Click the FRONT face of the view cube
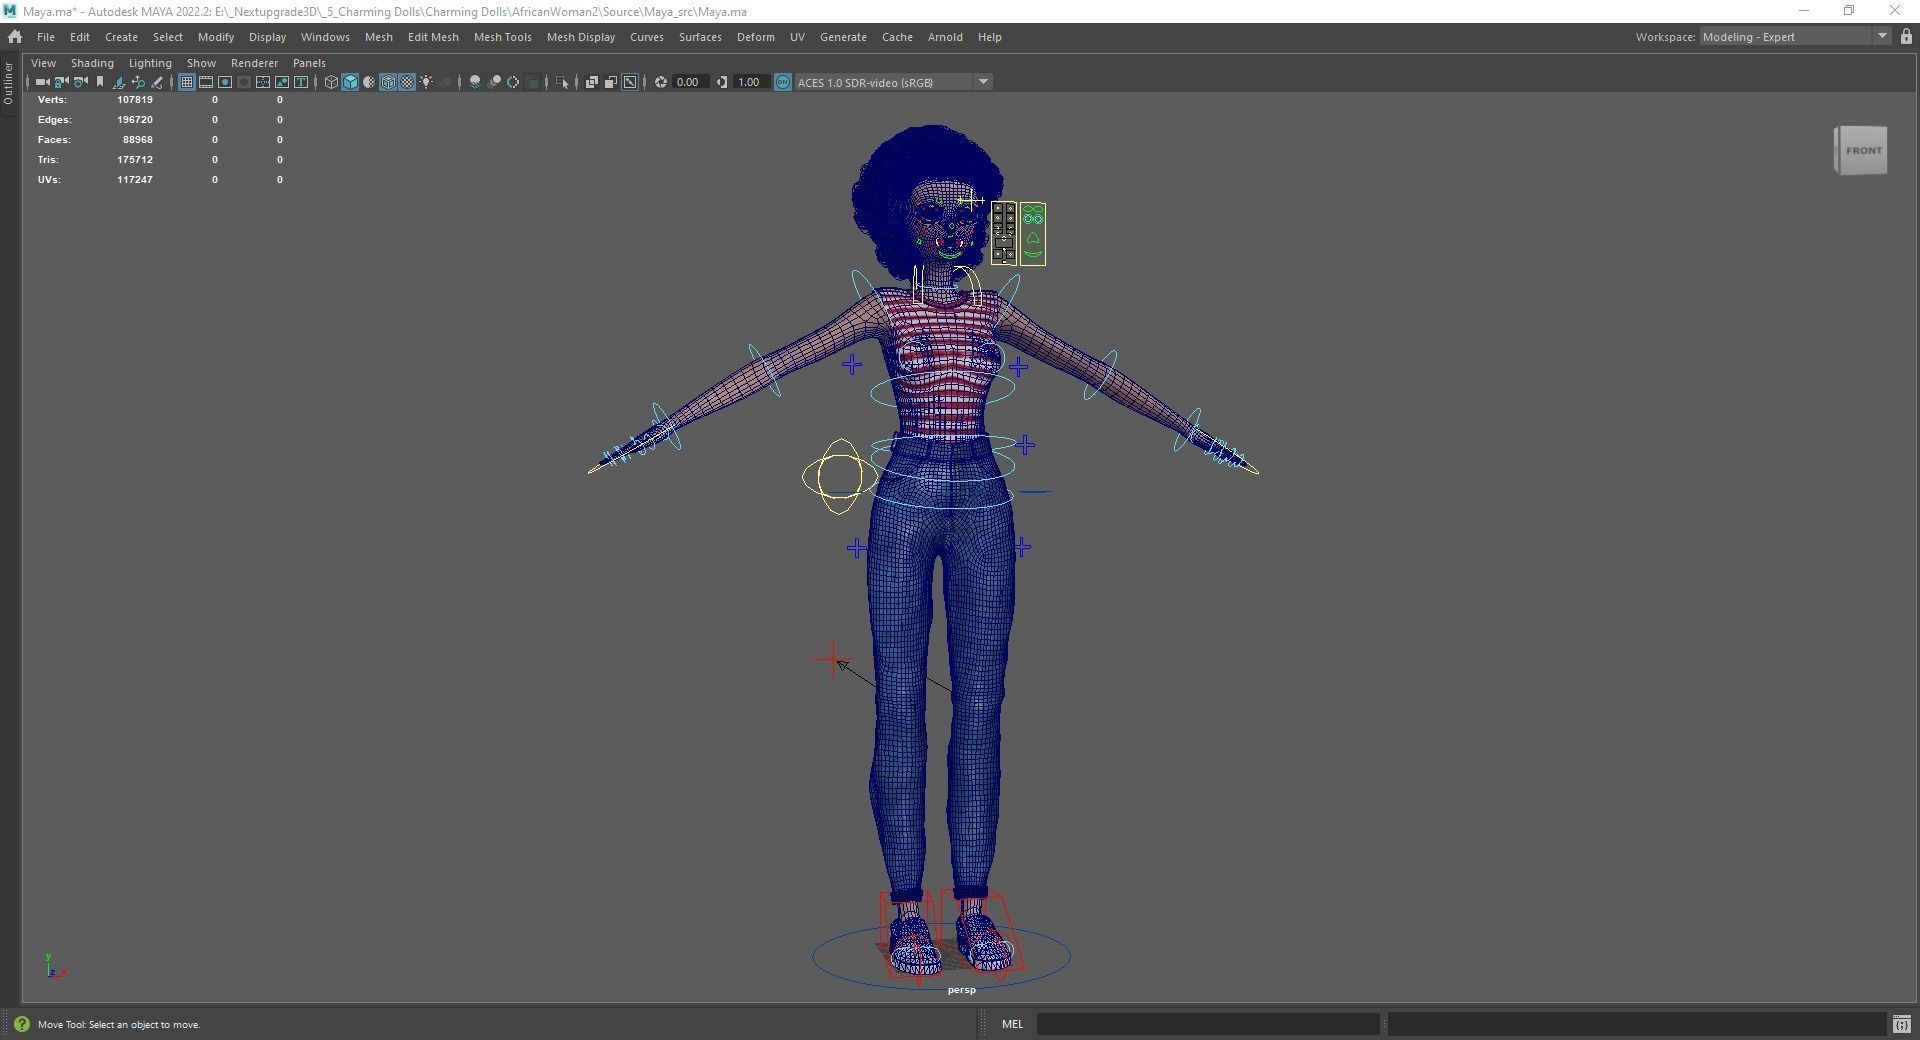The image size is (1920, 1040). pos(1863,151)
